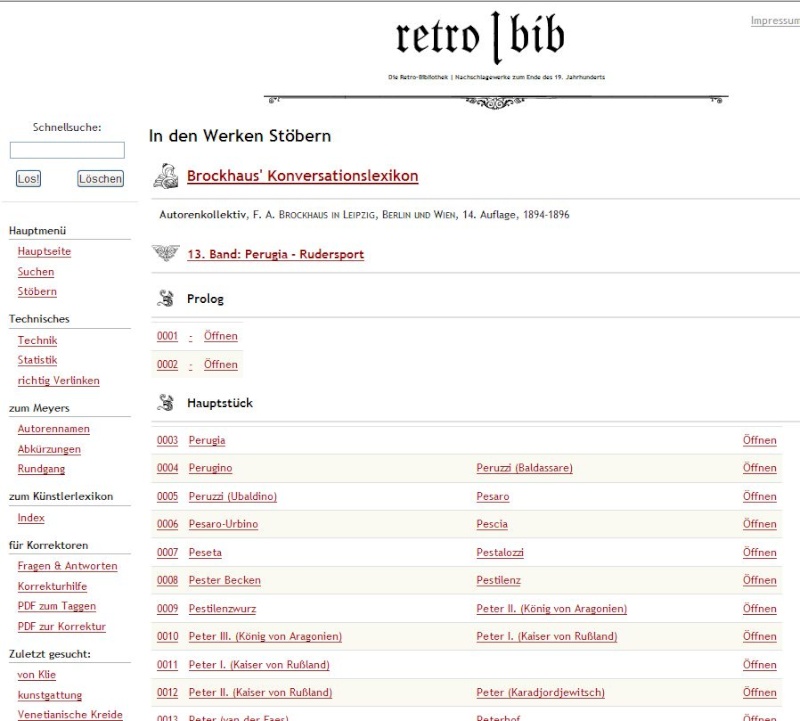This screenshot has height=721, width=800.
Task: Click Öffnen in the 0008 row
Action: point(760,580)
